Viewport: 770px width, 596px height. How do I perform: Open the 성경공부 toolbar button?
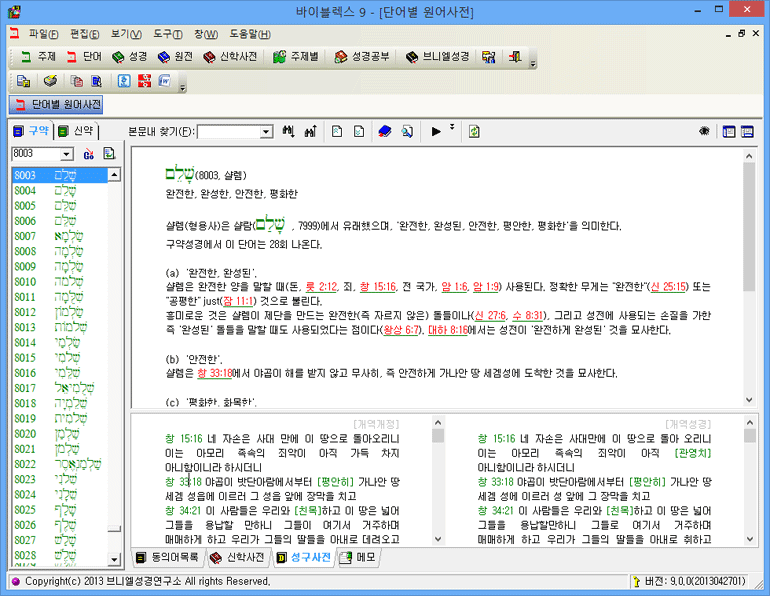click(361, 57)
